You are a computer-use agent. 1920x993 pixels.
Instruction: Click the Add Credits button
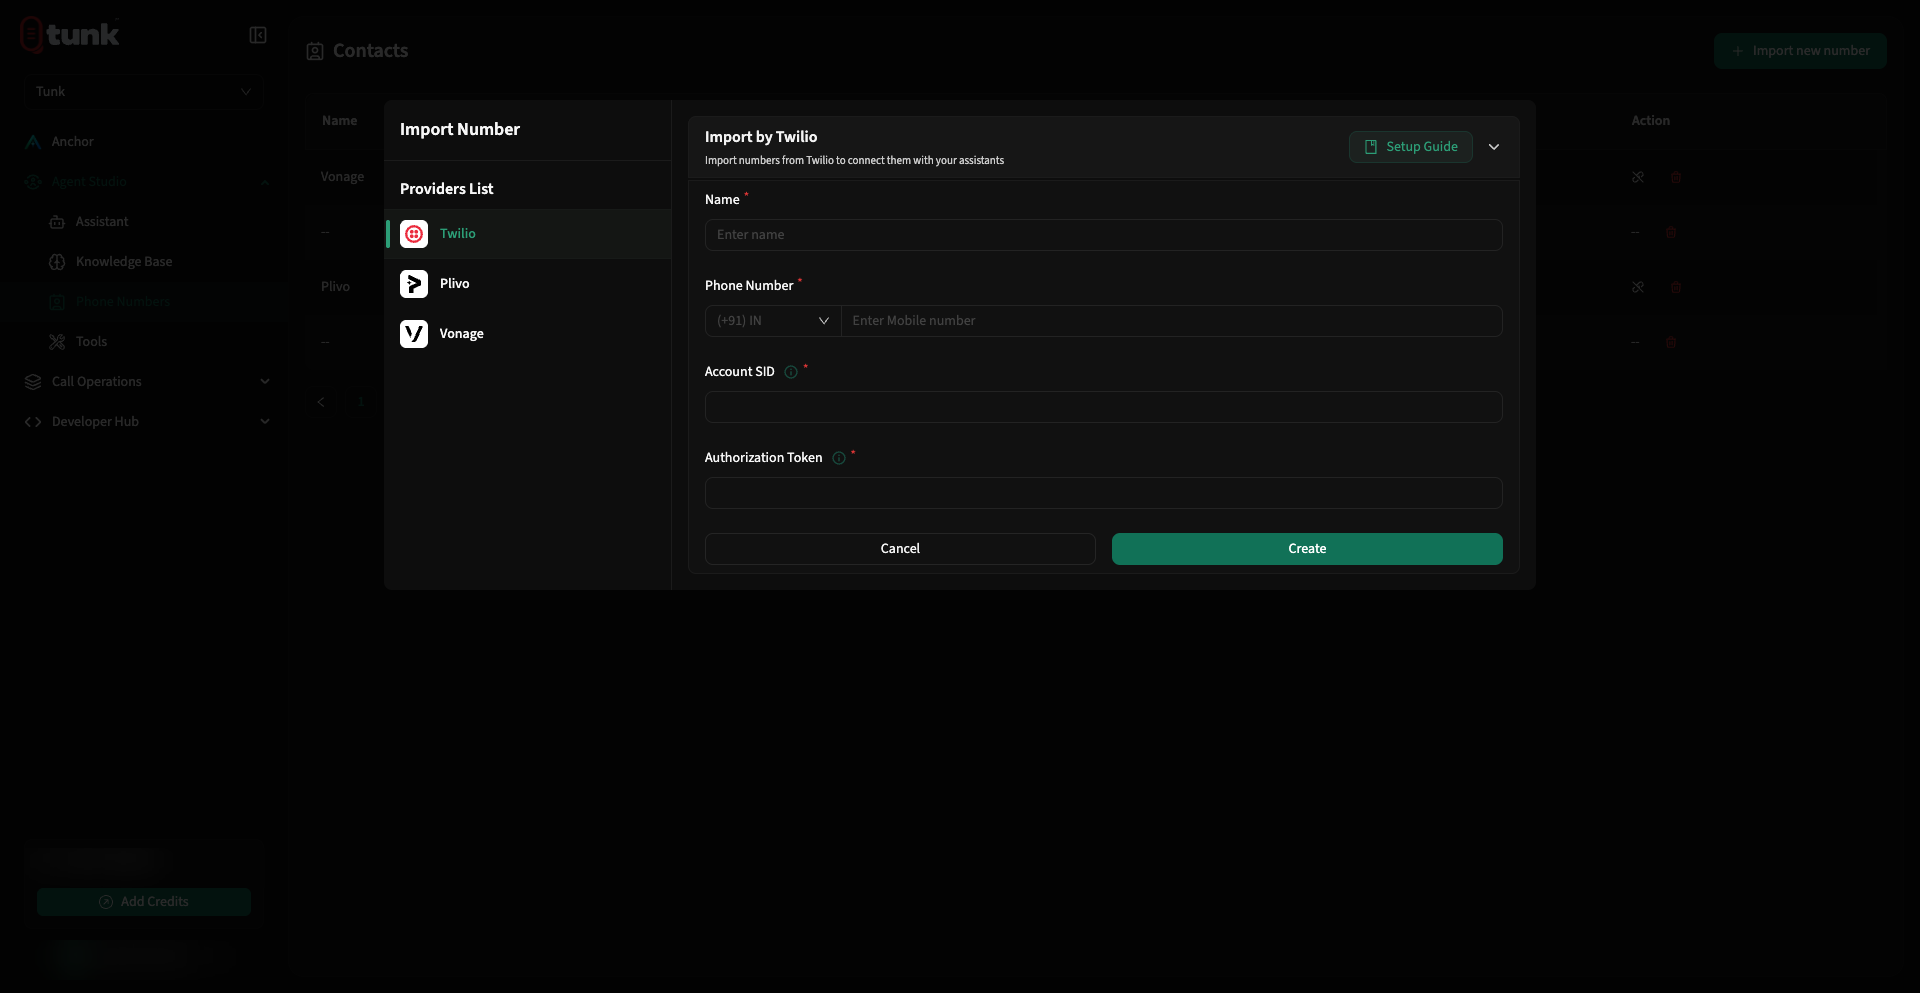click(x=144, y=902)
